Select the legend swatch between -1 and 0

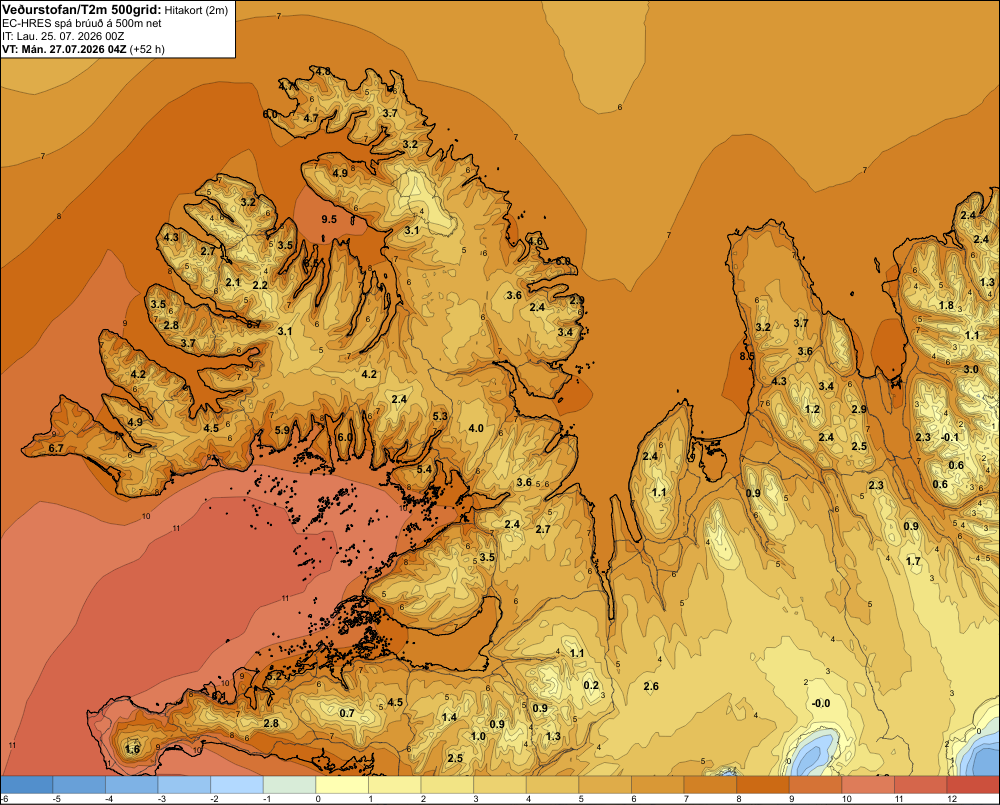pos(290,784)
